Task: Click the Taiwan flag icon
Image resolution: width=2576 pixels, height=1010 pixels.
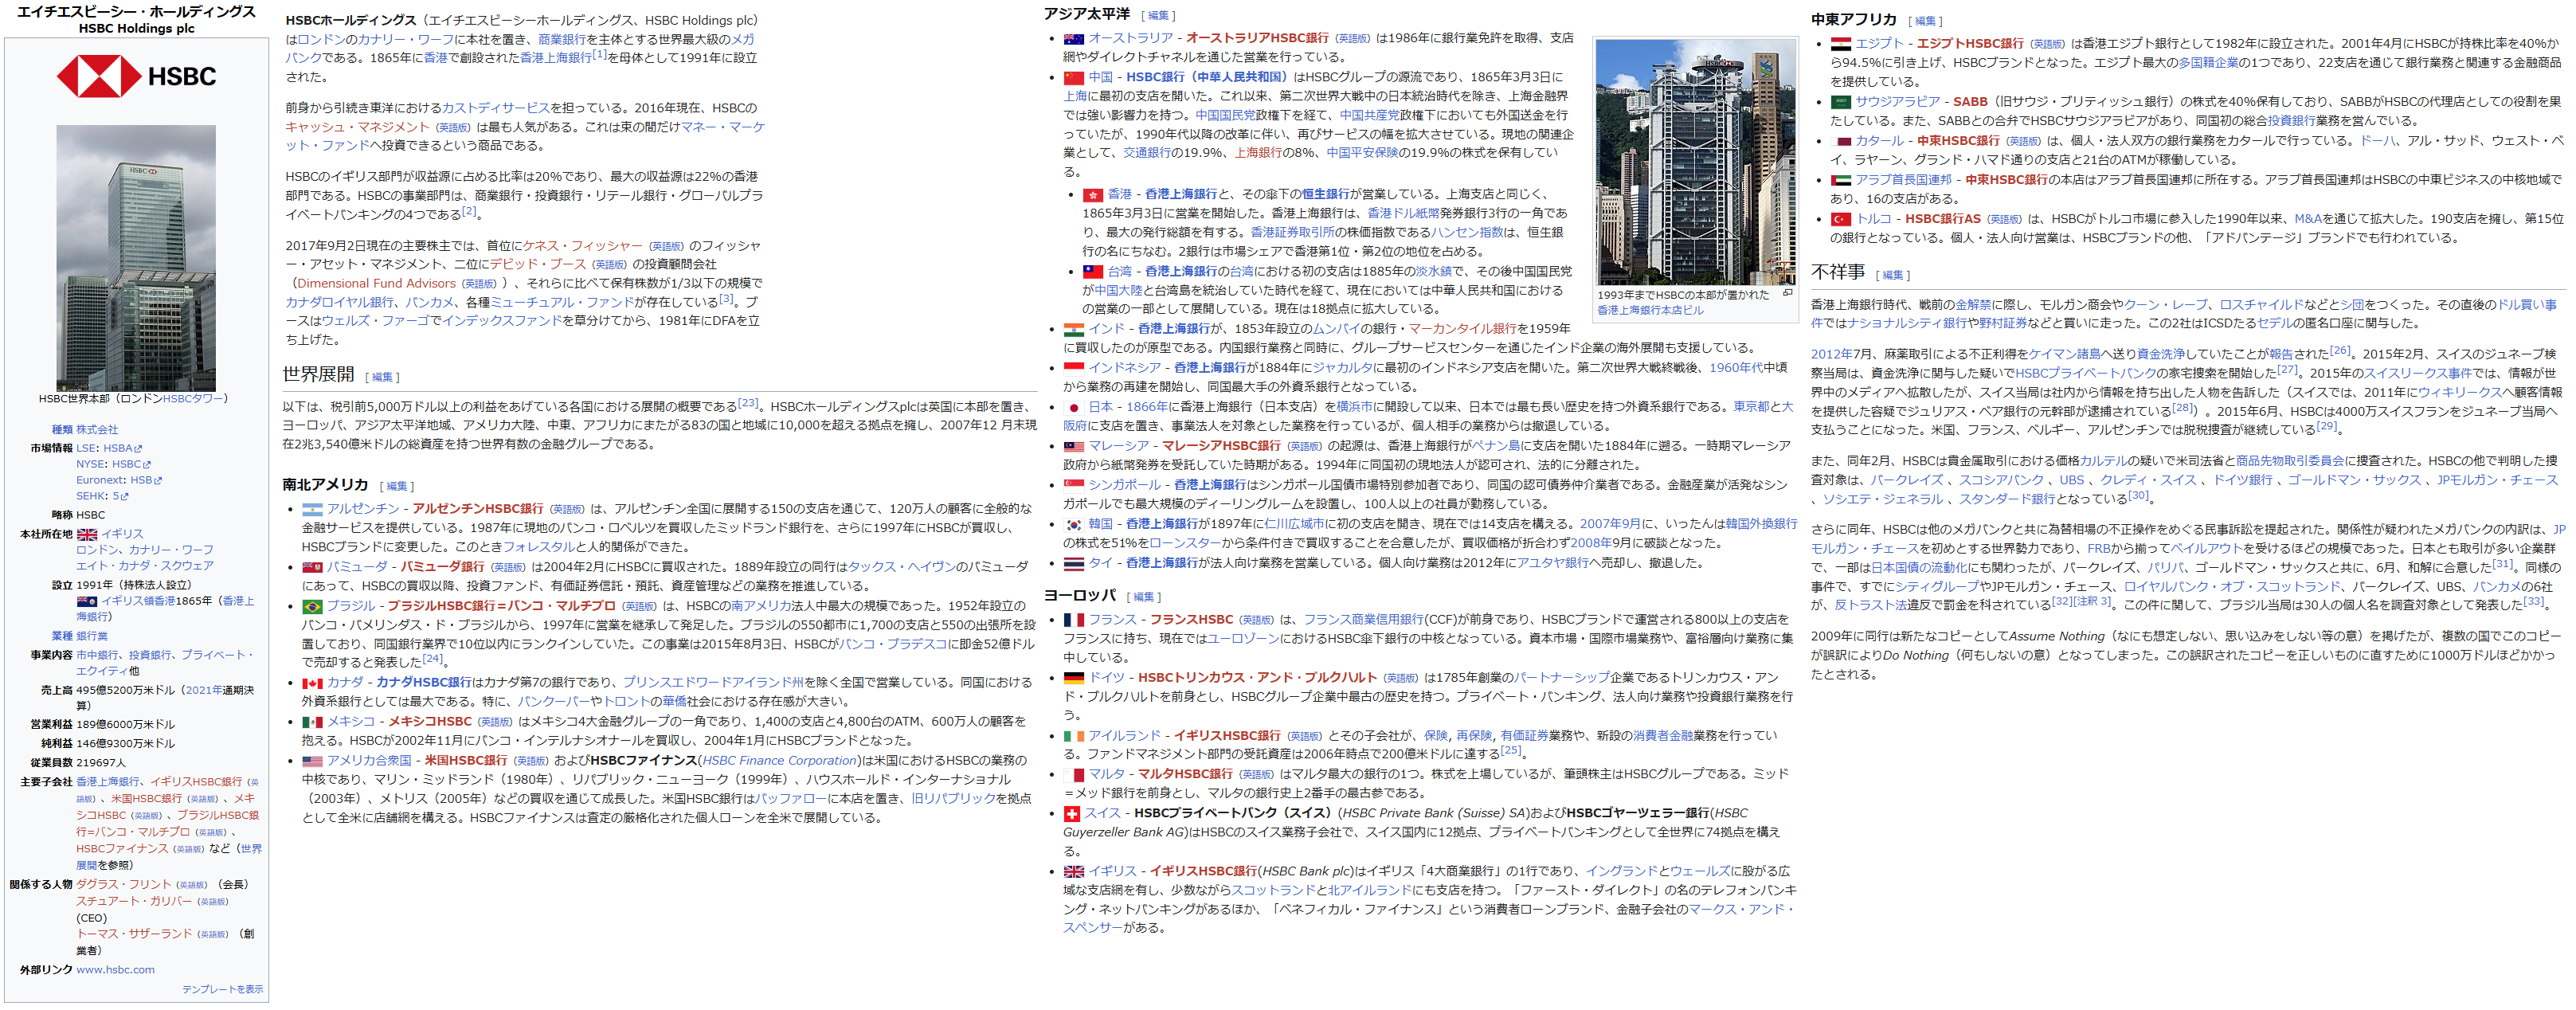Action: (1092, 272)
